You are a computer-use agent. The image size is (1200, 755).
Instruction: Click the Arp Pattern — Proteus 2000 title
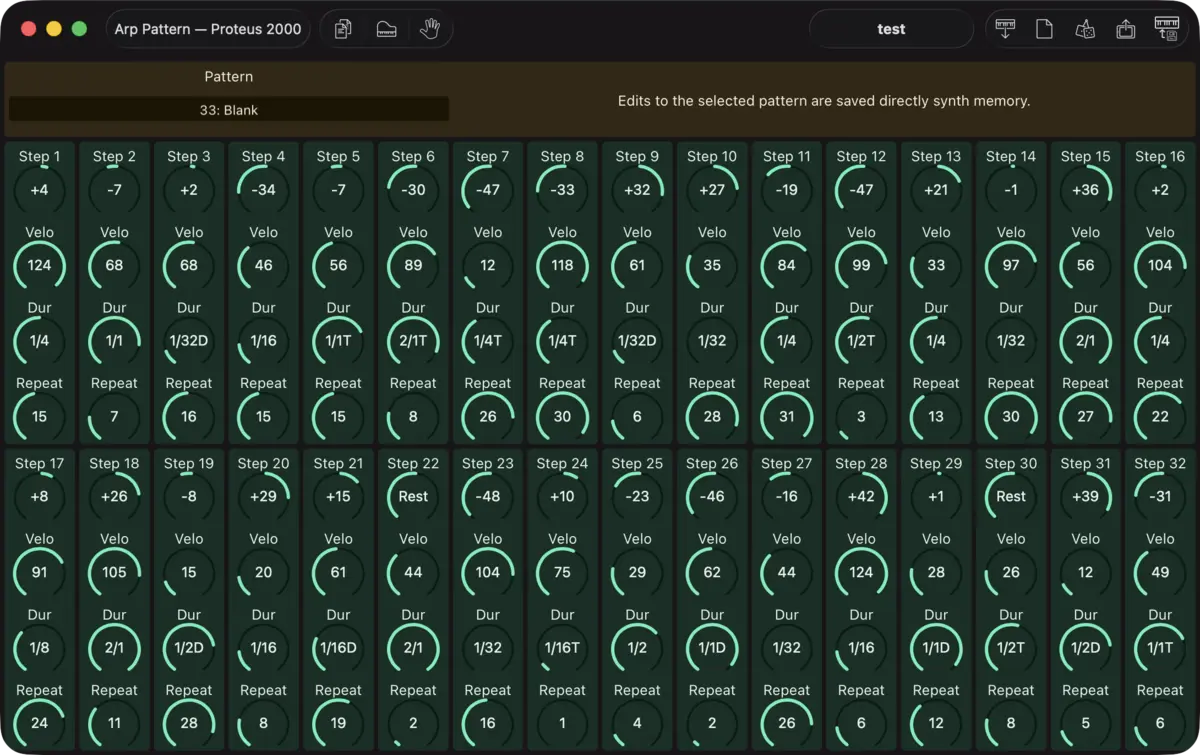pos(208,29)
